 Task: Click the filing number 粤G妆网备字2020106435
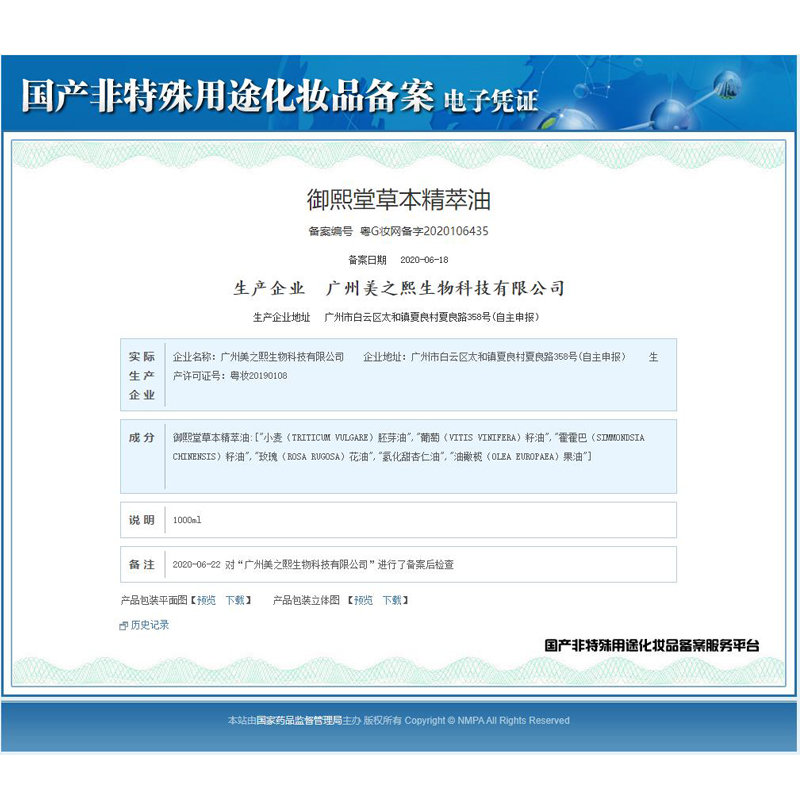pyautogui.click(x=424, y=231)
